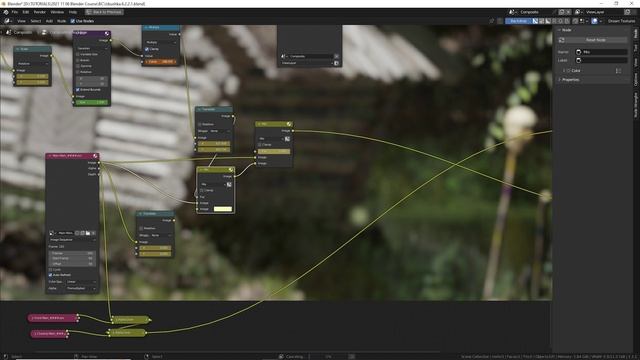Toggle the alpha icon on selected Mix node
The image size is (640, 360).
[x=229, y=184]
